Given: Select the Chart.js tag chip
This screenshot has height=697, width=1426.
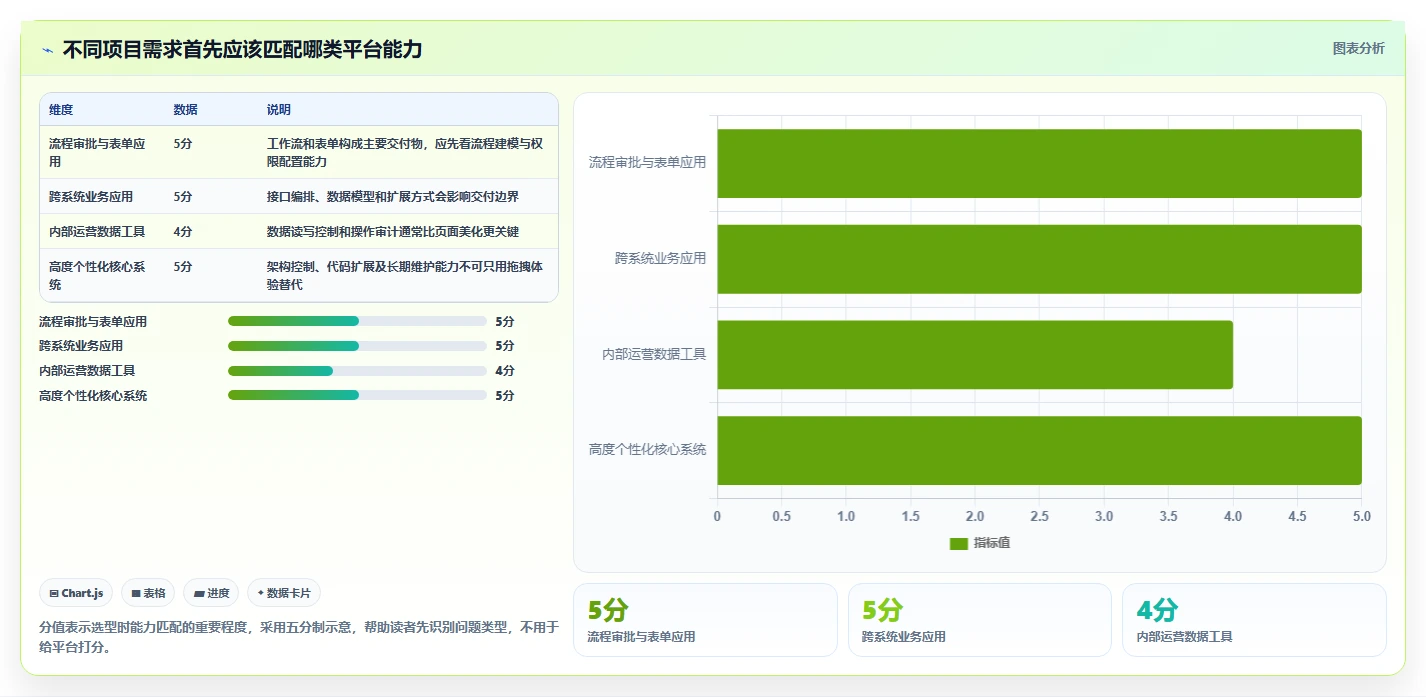Looking at the screenshot, I should 77,593.
